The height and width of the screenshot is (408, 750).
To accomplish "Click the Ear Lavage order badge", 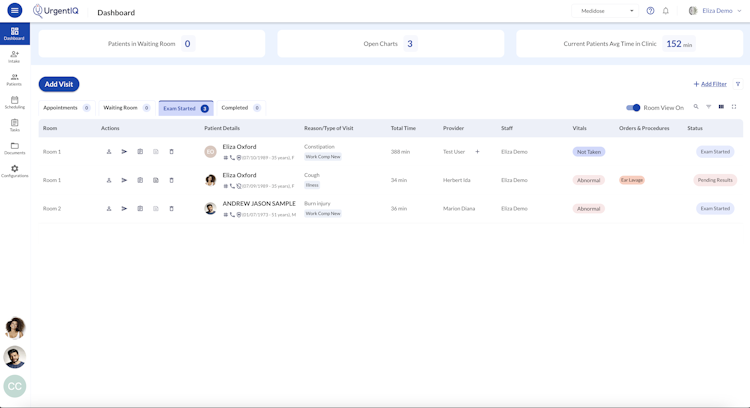I will 632,180.
